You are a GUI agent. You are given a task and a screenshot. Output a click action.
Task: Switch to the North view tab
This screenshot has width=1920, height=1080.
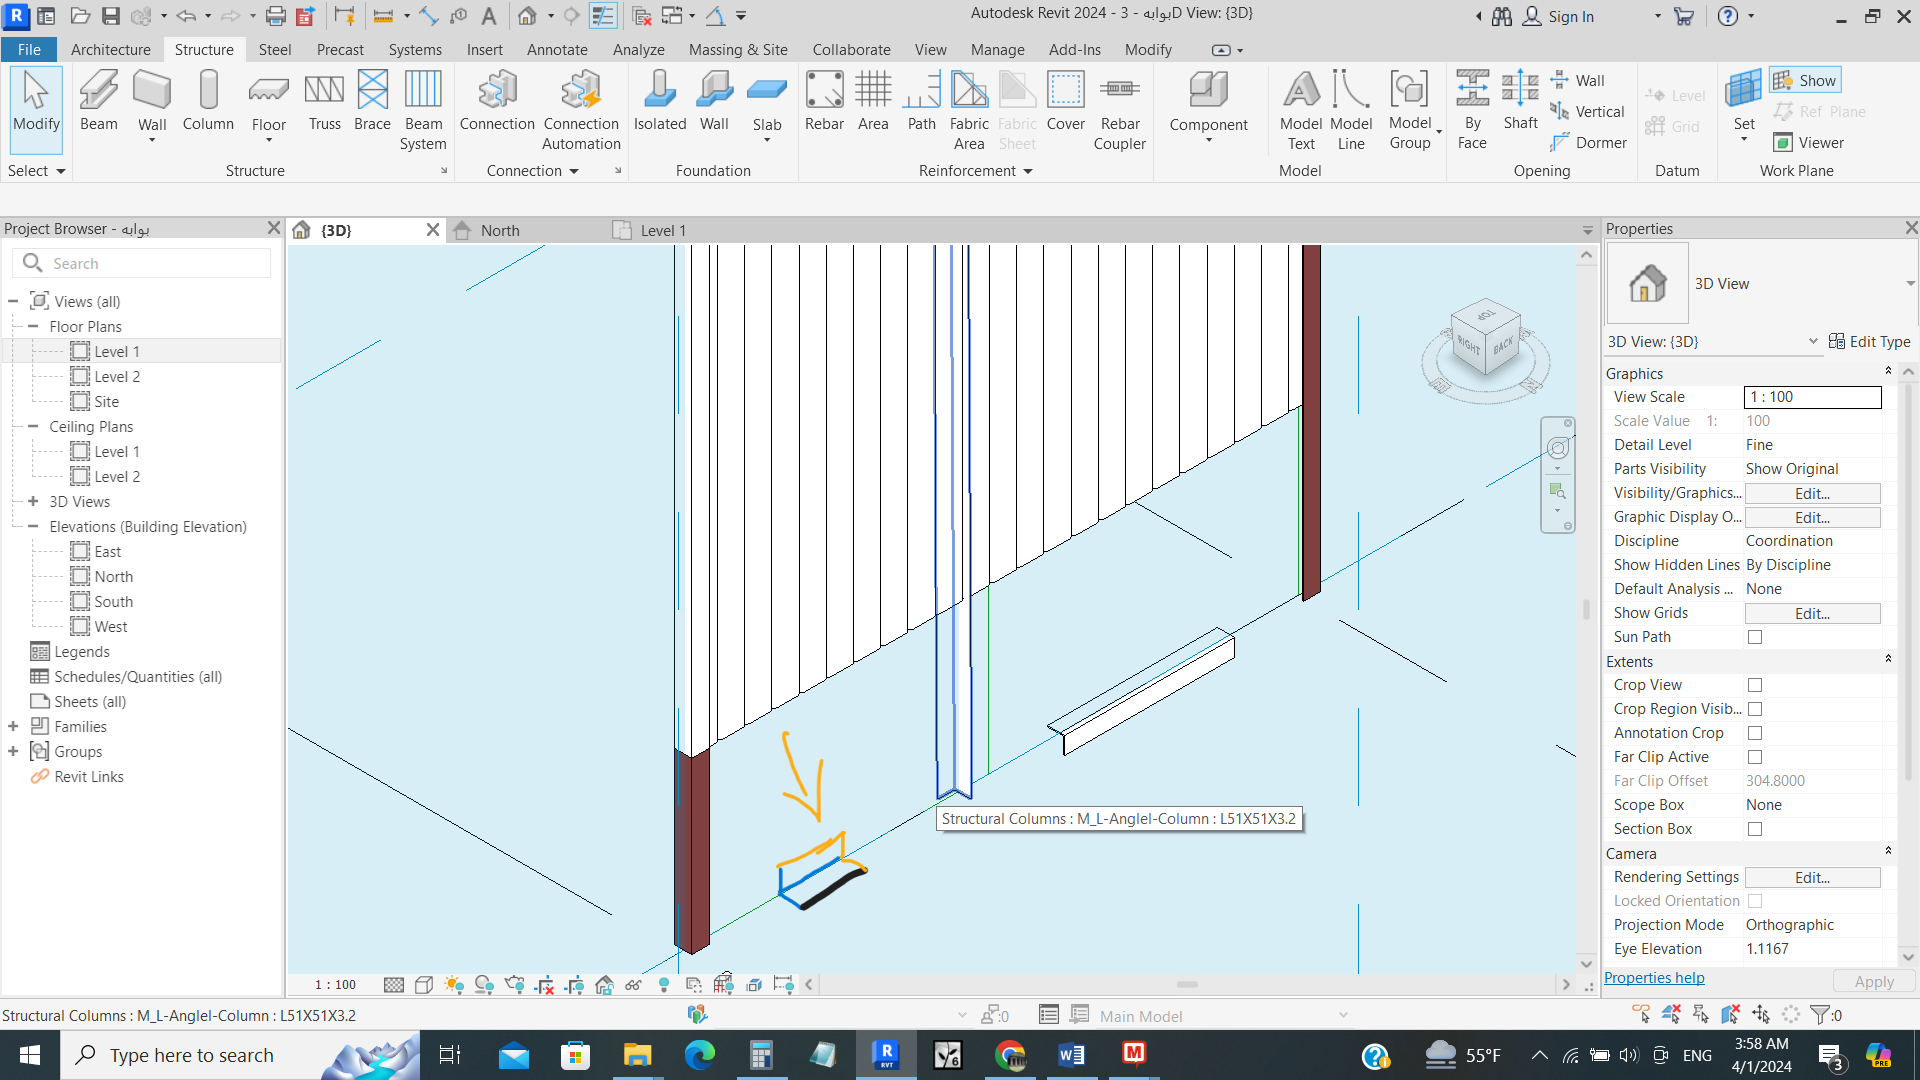[x=500, y=230]
